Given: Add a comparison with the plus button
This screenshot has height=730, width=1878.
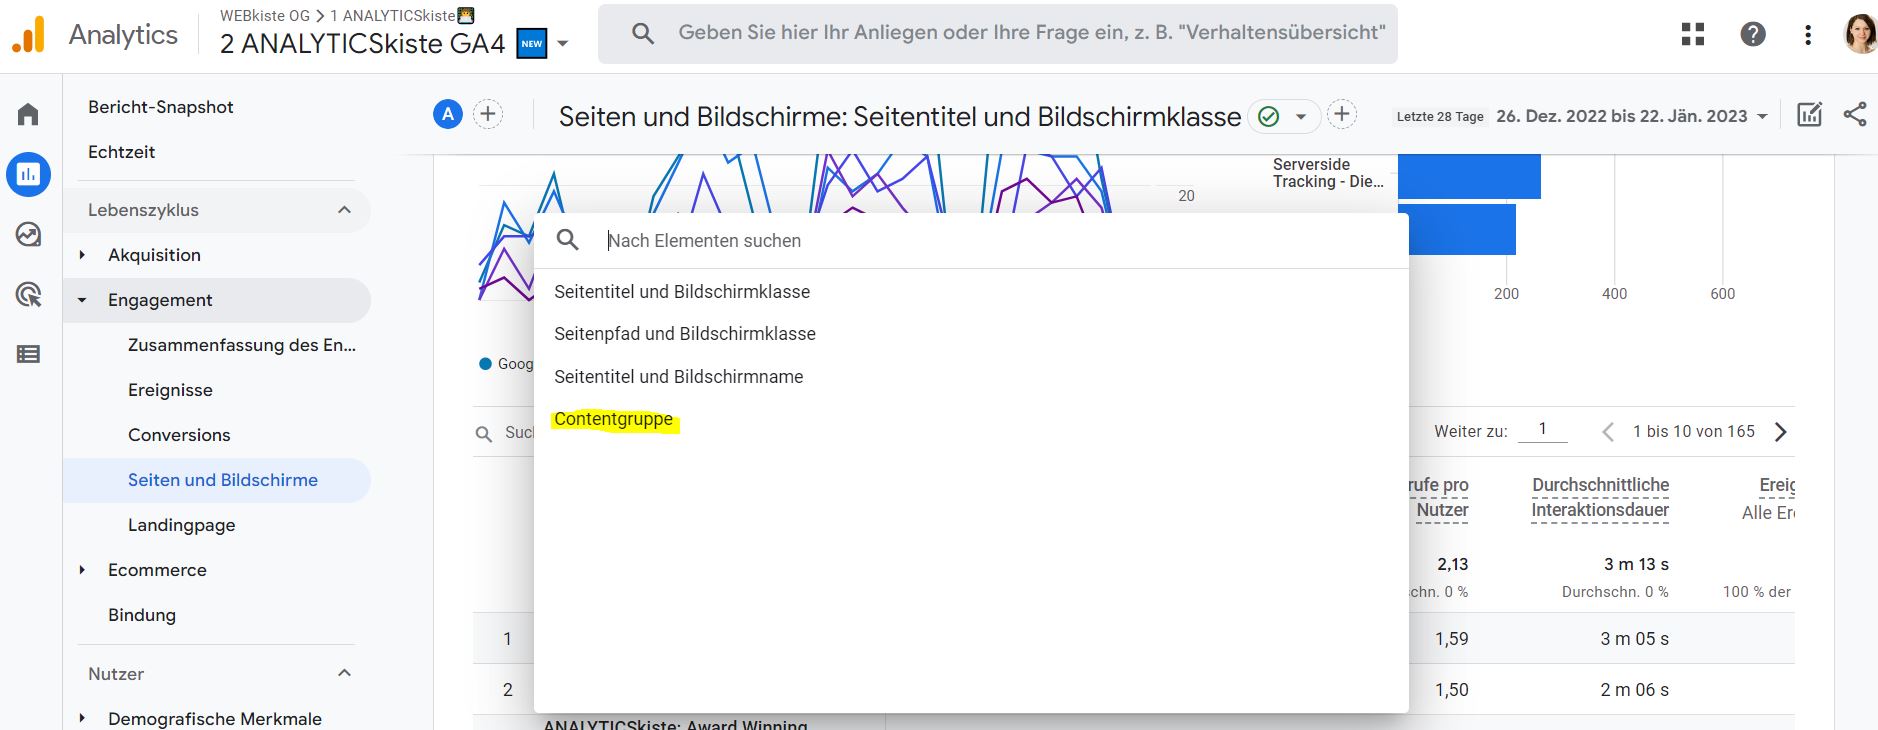Looking at the screenshot, I should click(x=488, y=114).
